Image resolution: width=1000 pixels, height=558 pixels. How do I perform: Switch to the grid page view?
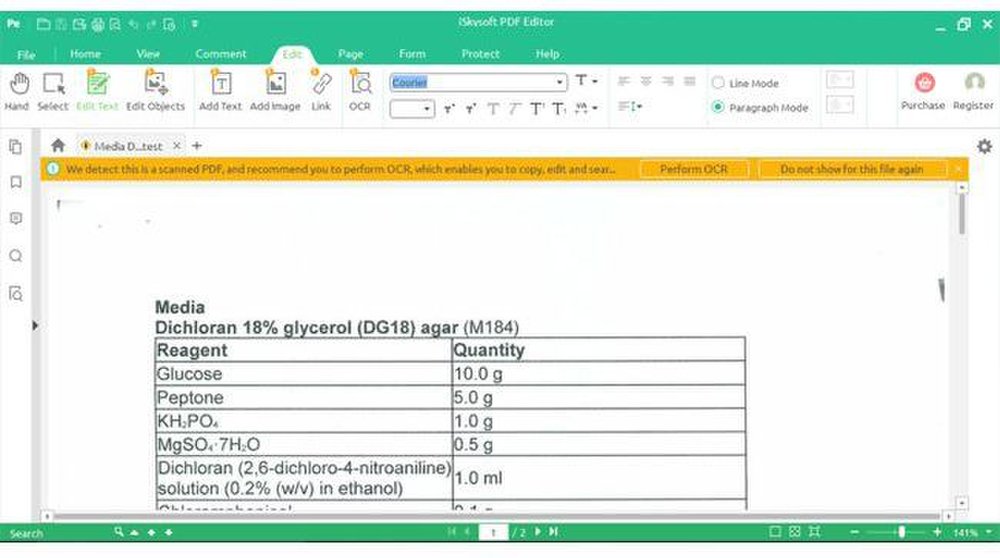pyautogui.click(x=795, y=531)
